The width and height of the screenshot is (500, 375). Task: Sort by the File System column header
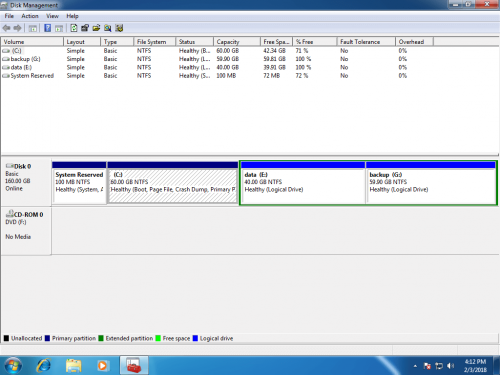155,42
